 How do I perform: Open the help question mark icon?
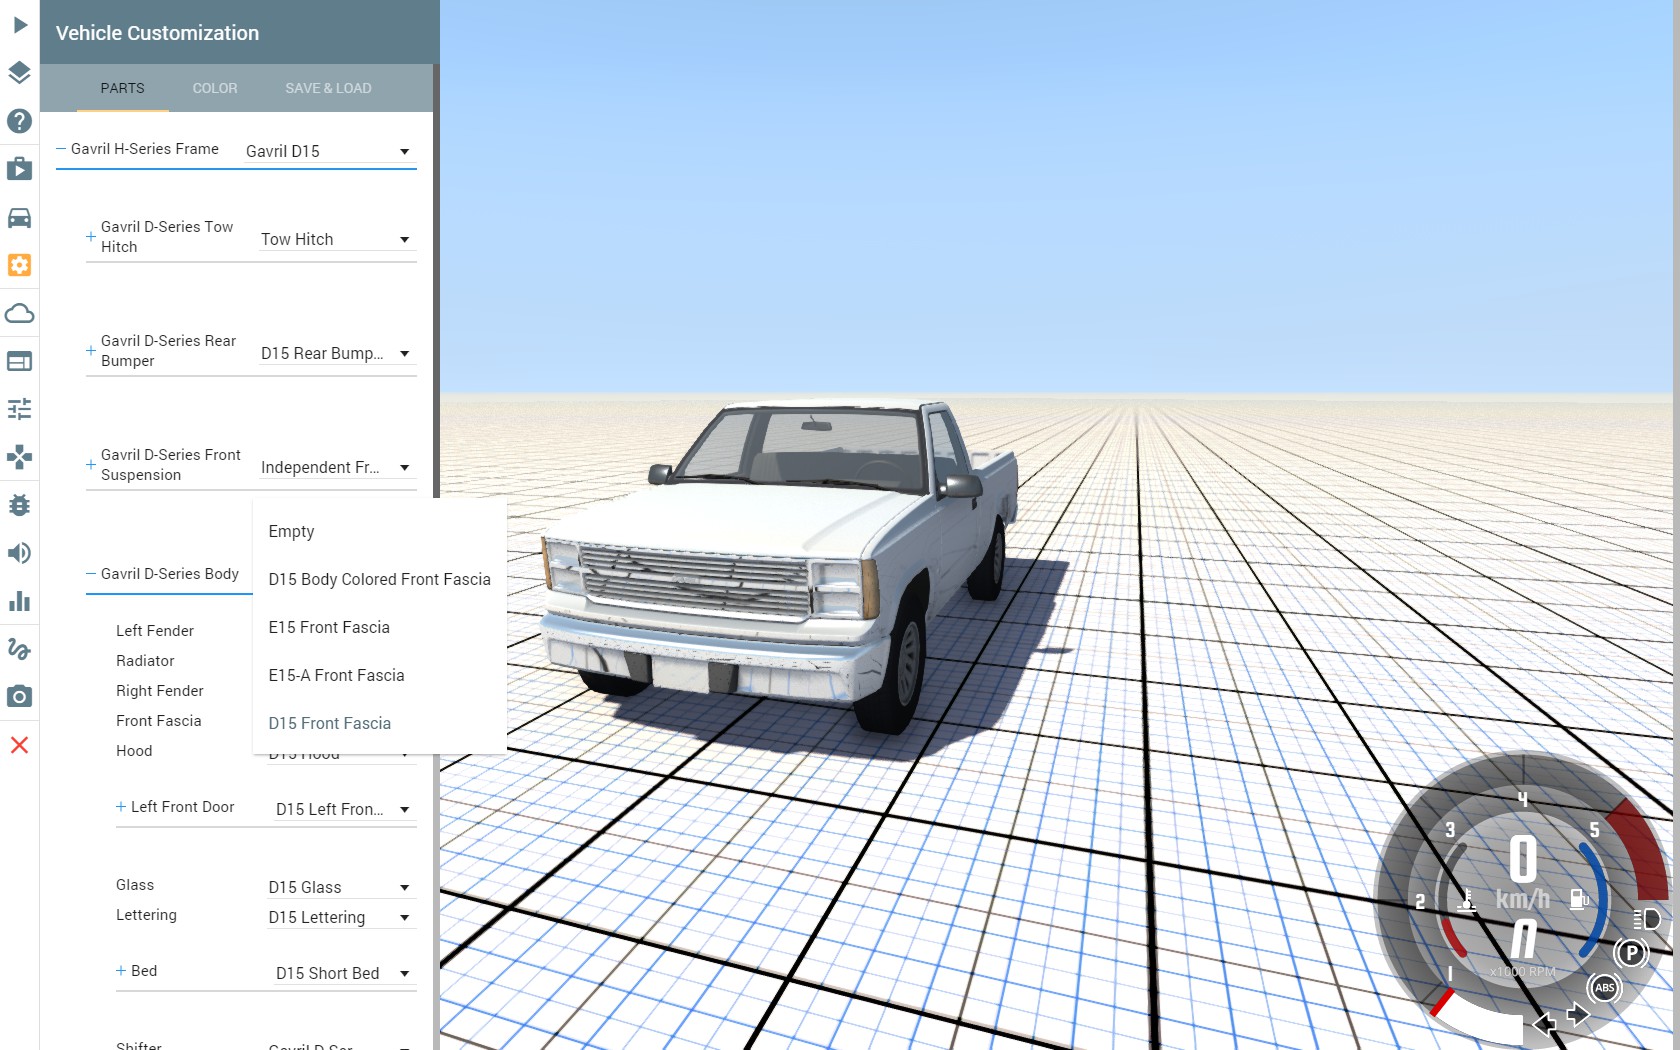(x=19, y=121)
